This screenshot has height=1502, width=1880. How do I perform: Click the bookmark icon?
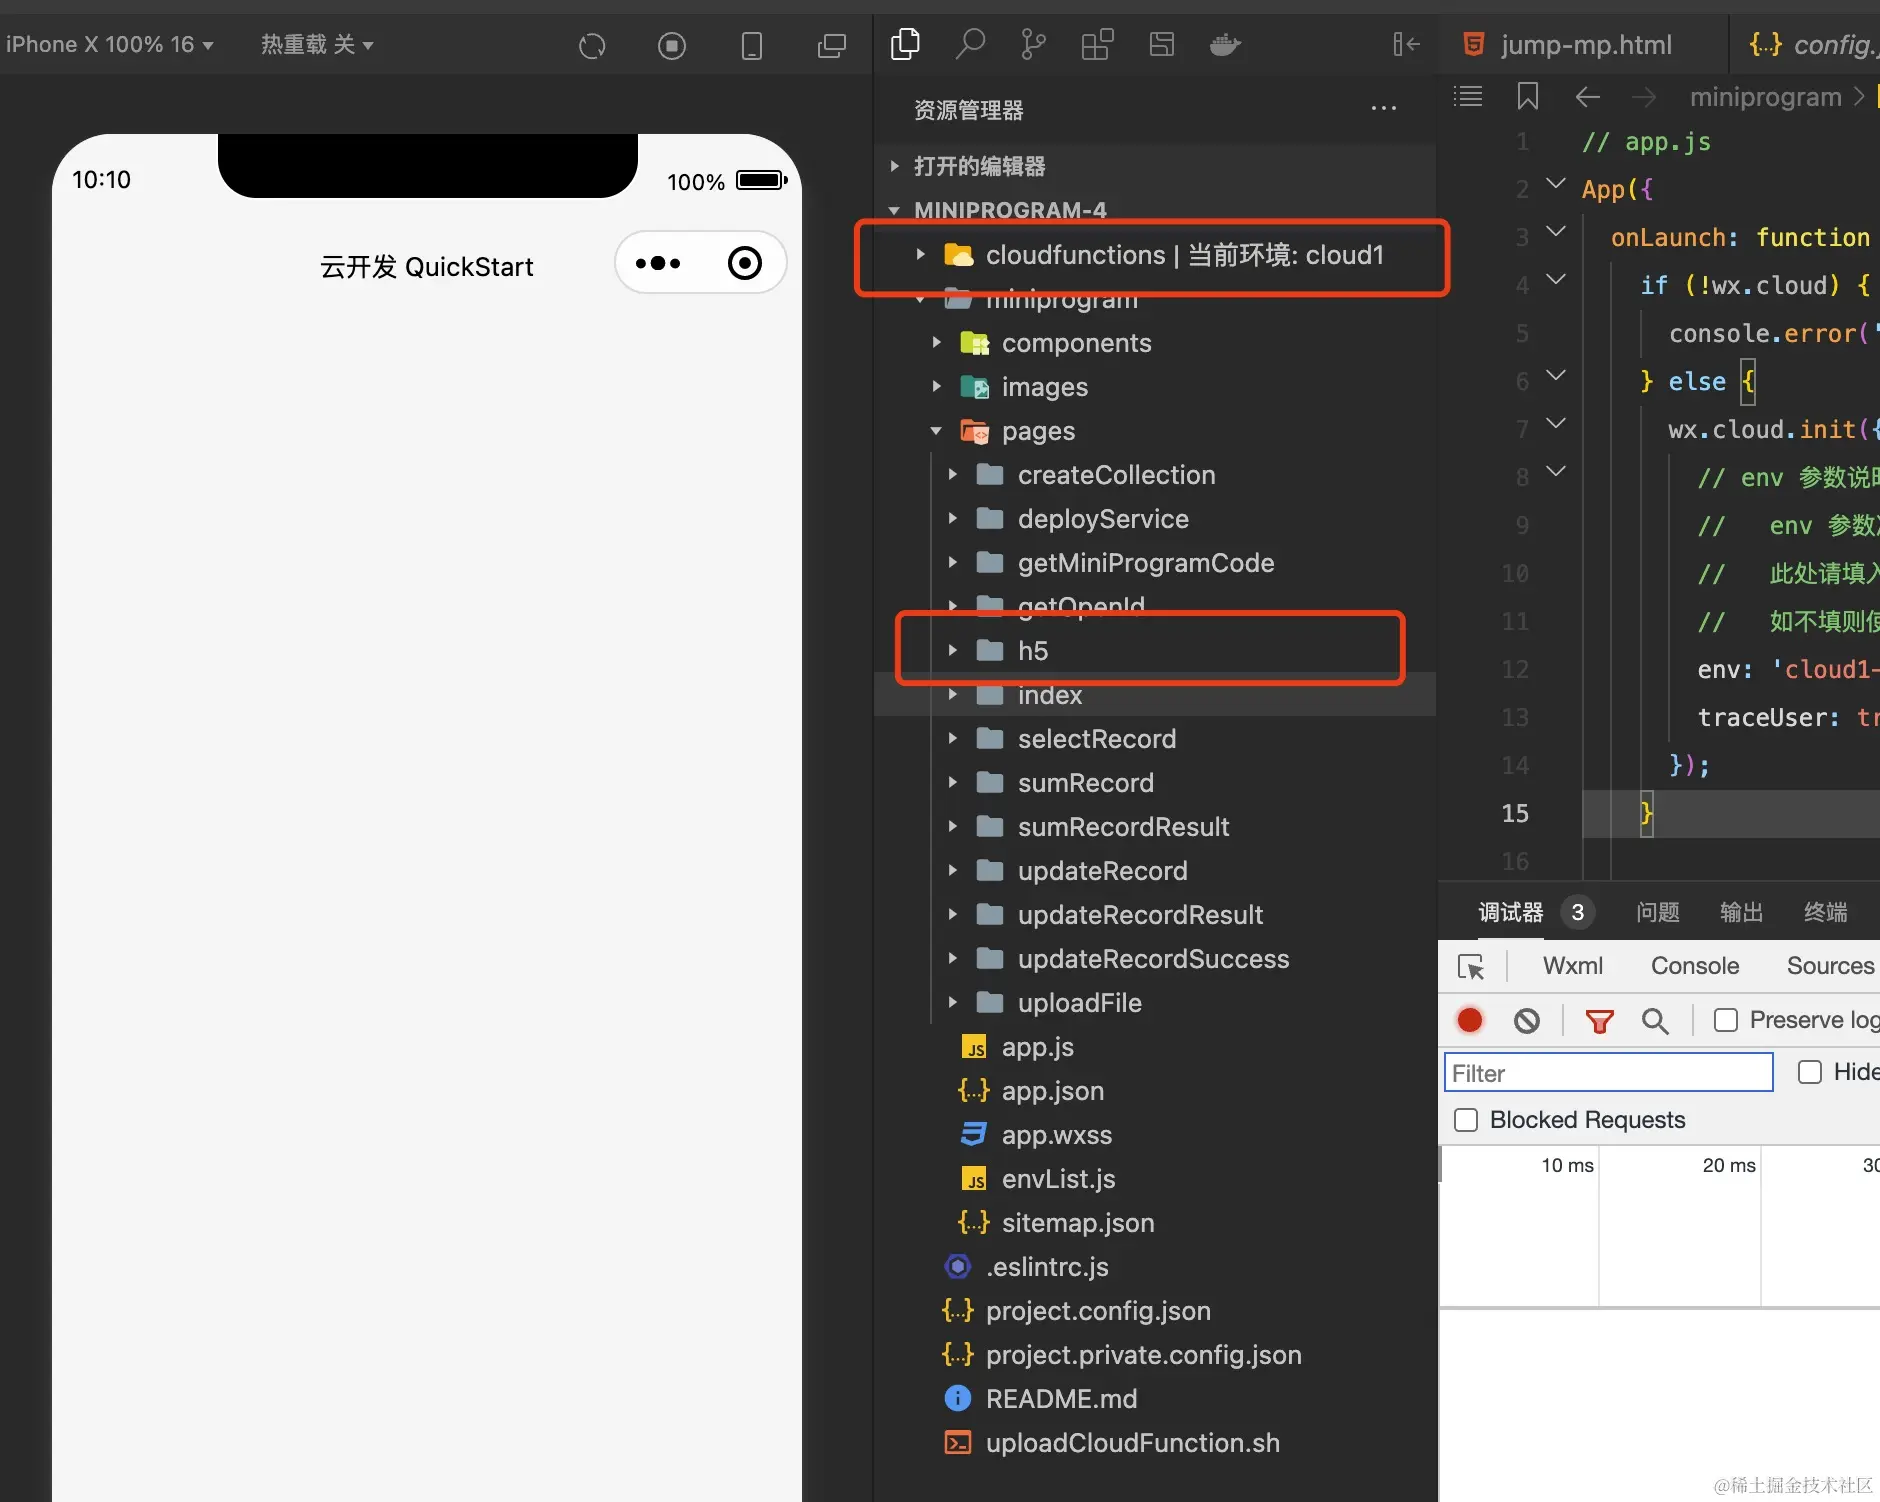pyautogui.click(x=1527, y=96)
